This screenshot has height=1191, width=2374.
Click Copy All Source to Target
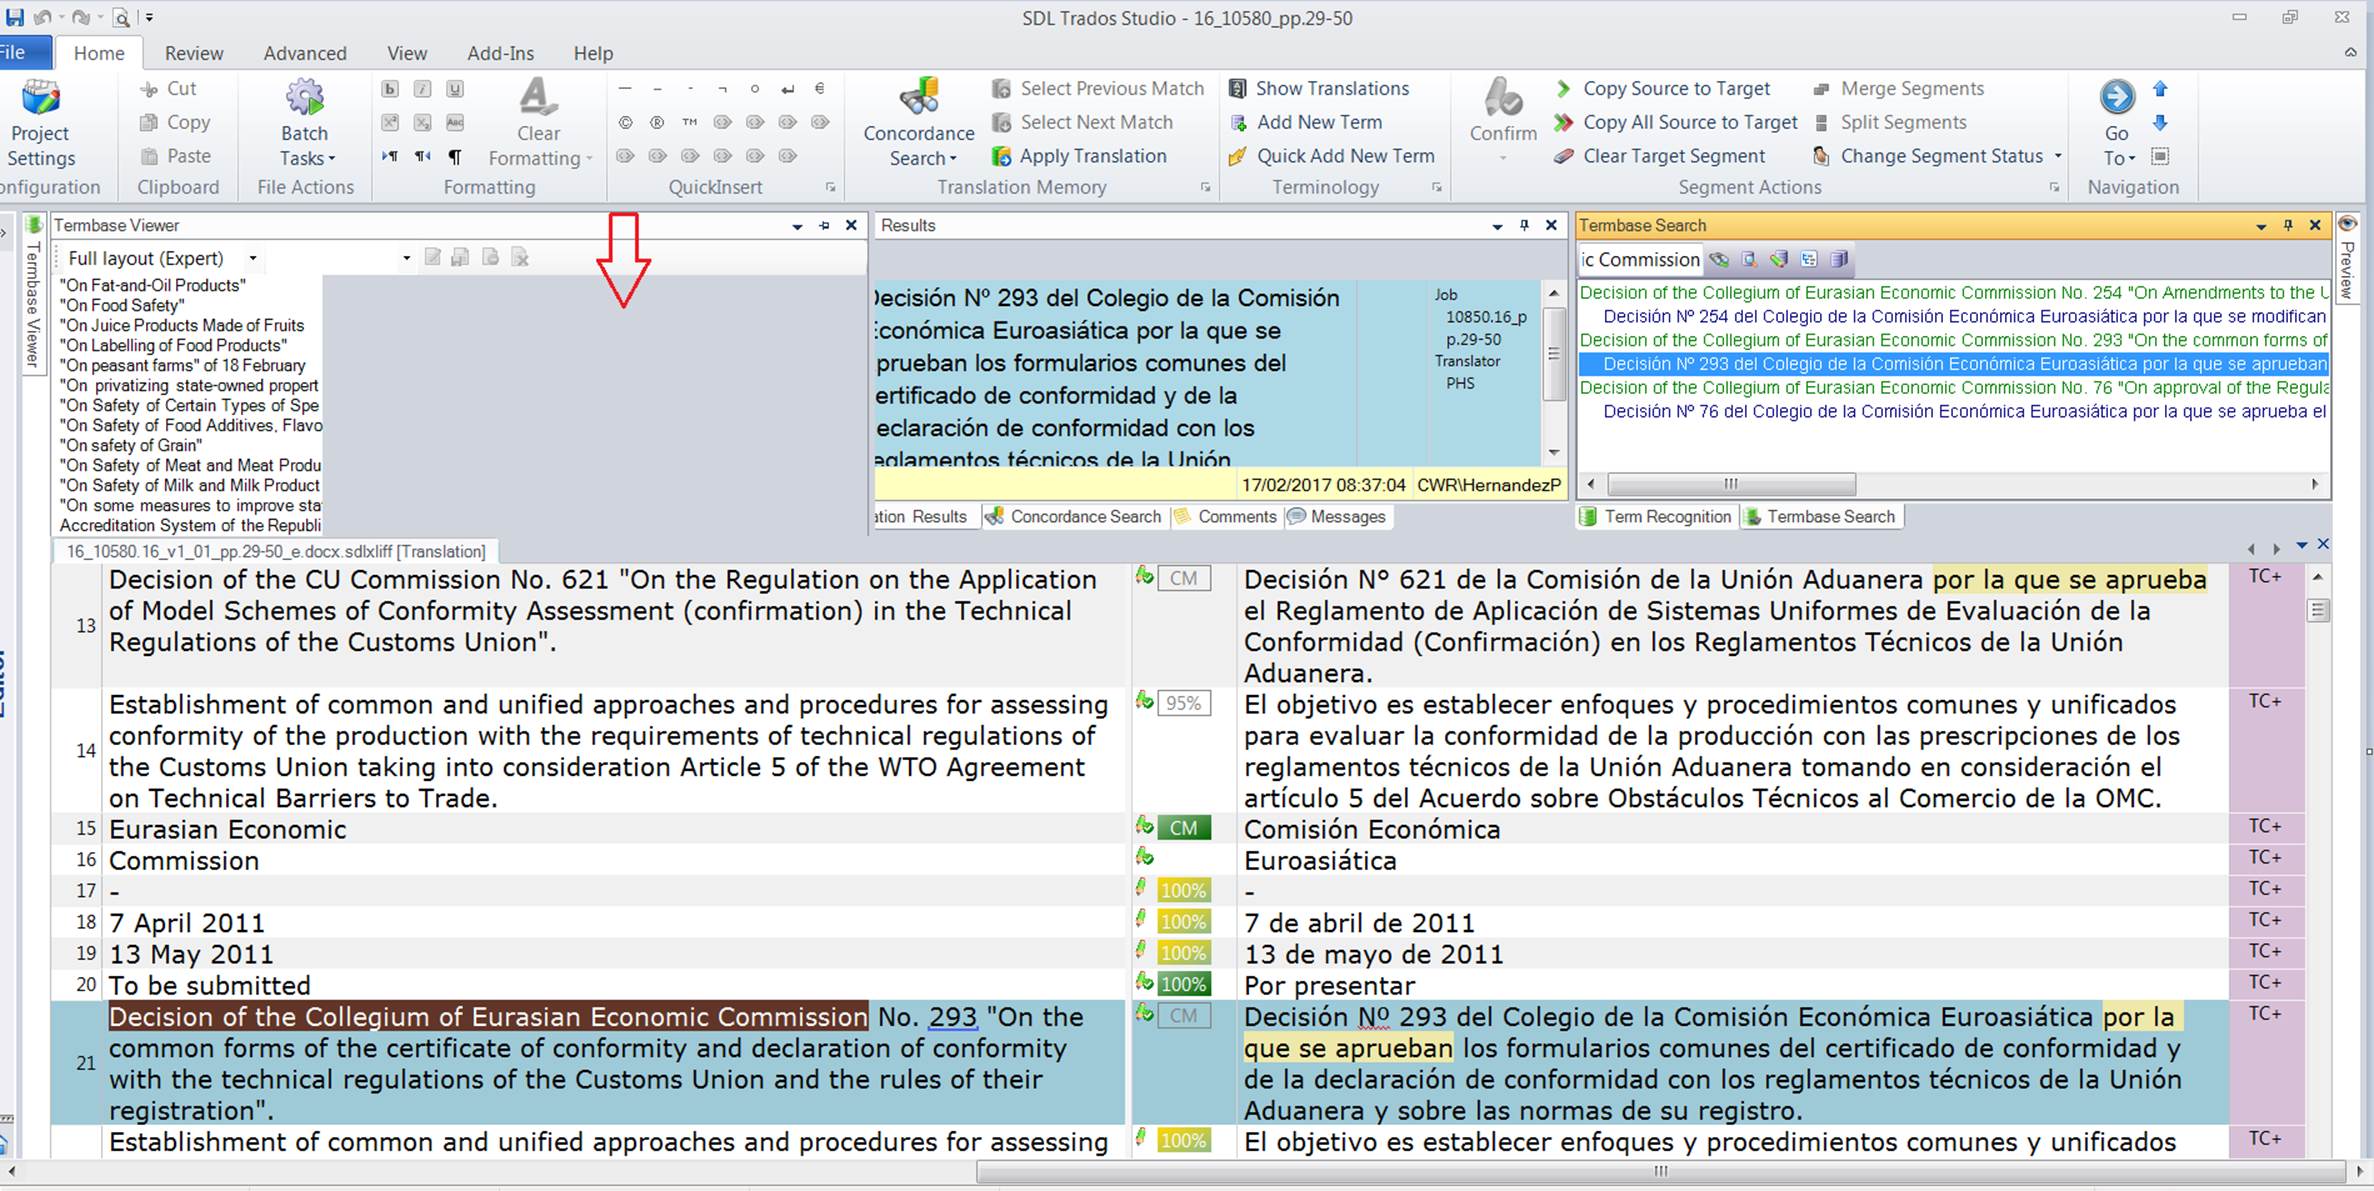1676,122
